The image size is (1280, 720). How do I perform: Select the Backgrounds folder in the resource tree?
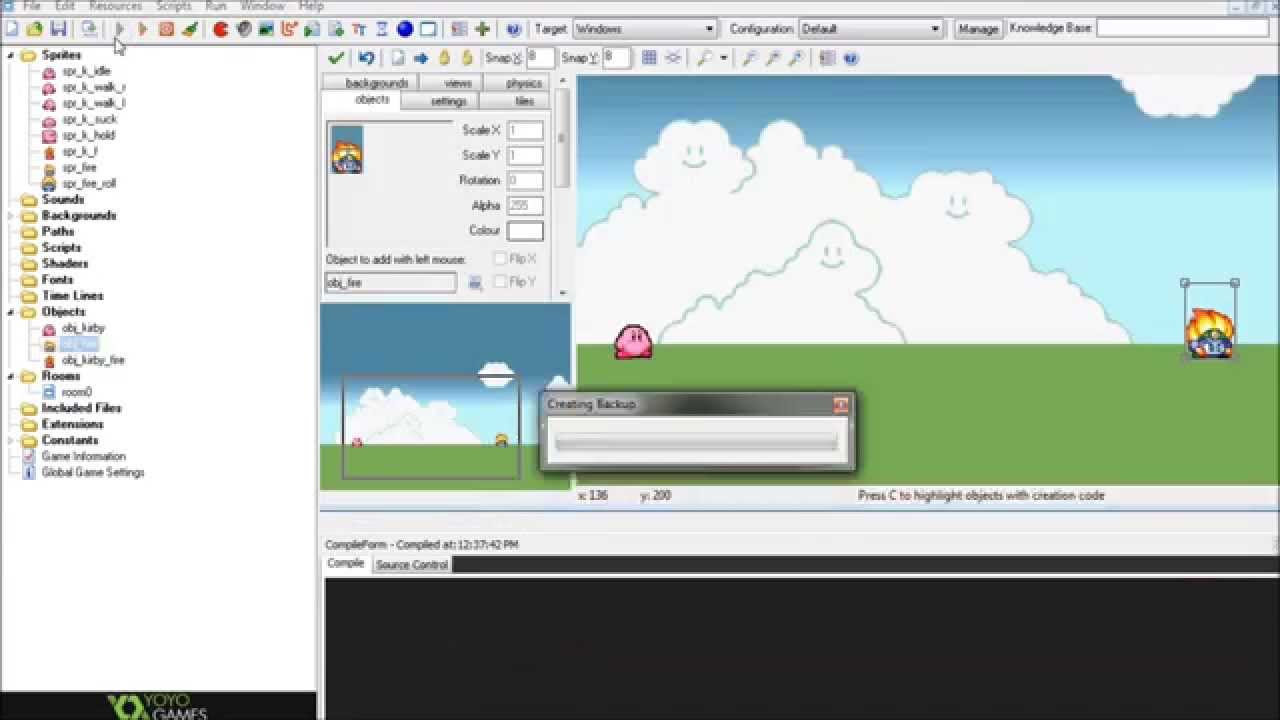coord(78,215)
